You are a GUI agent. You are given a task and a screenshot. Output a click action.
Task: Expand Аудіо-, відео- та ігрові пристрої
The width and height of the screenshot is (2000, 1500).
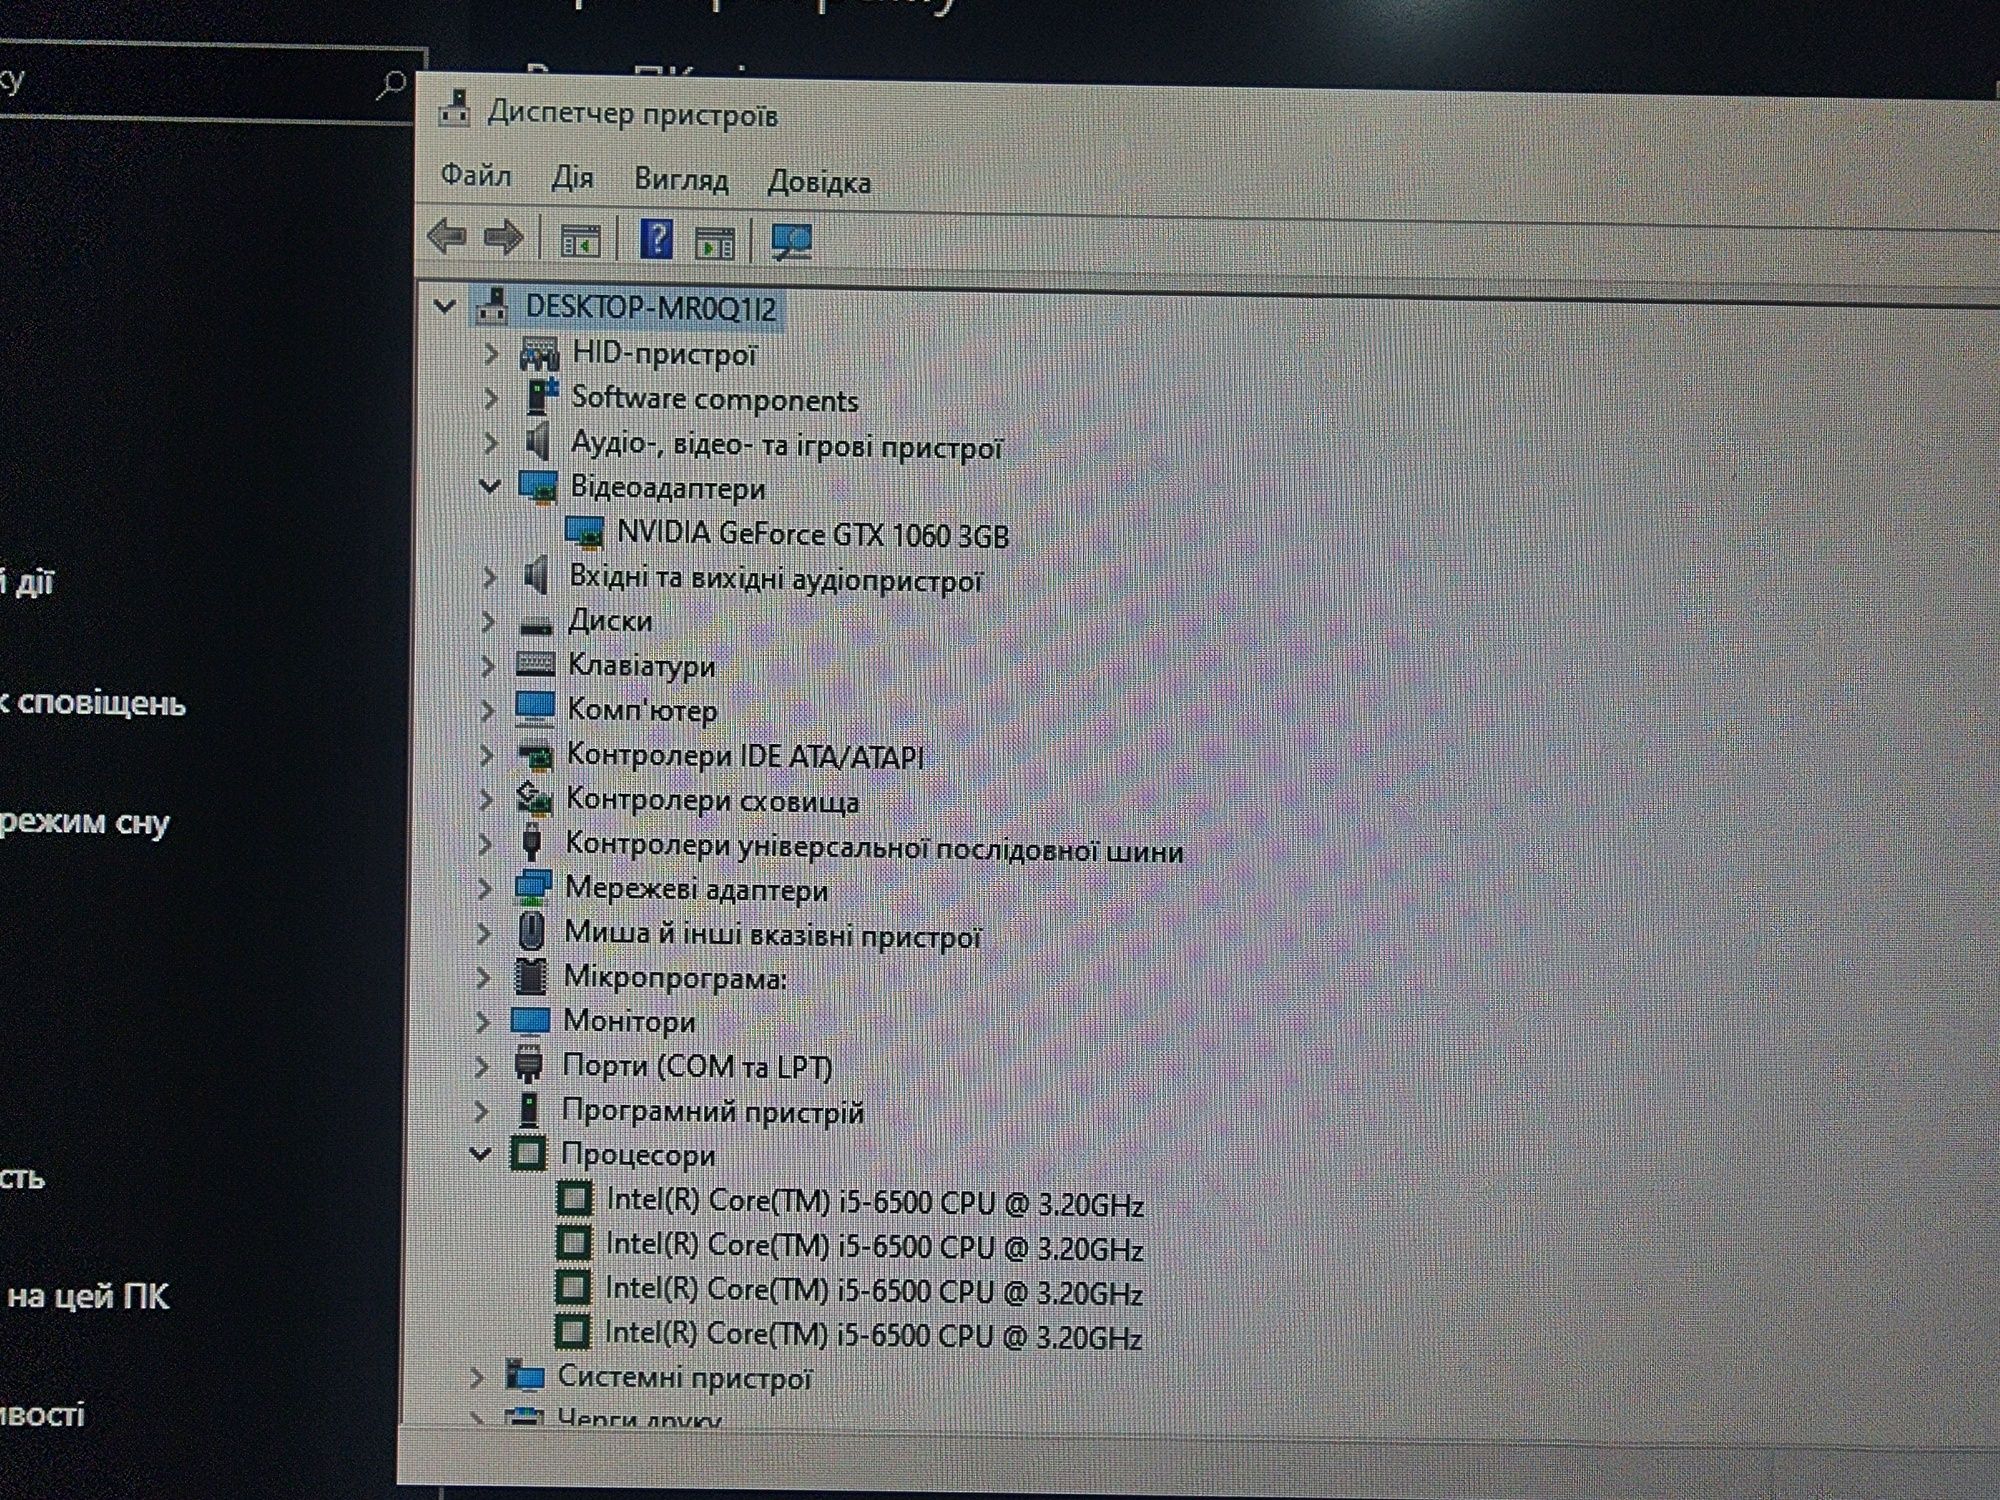pos(489,442)
